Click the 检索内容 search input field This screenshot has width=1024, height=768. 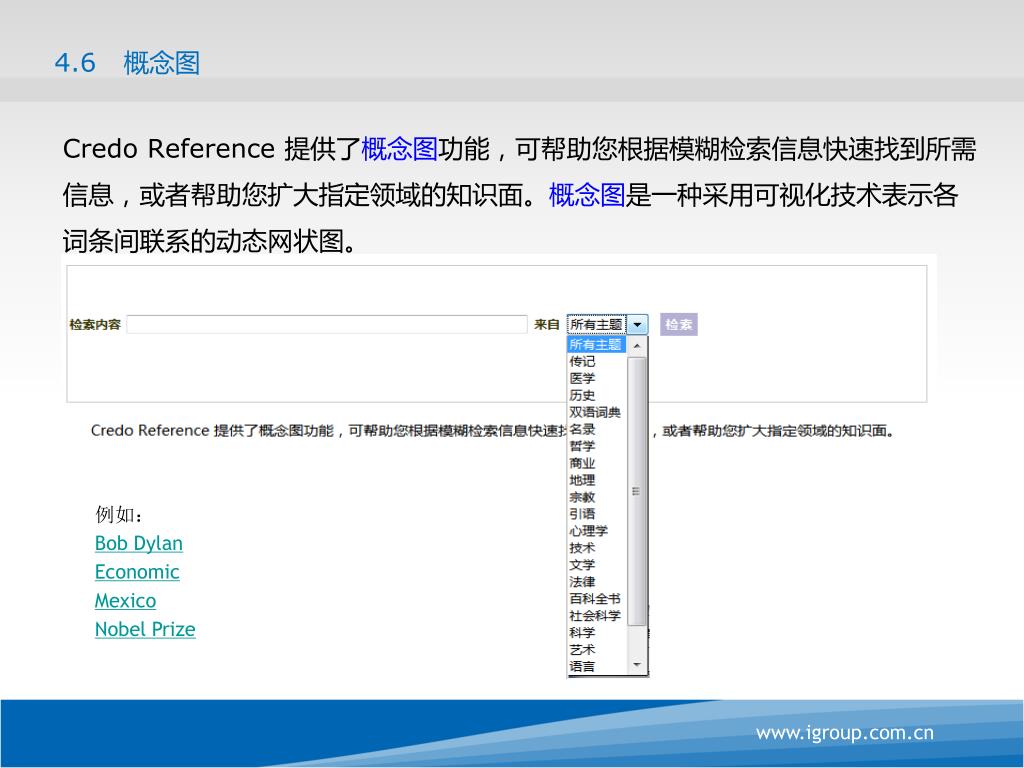click(327, 325)
